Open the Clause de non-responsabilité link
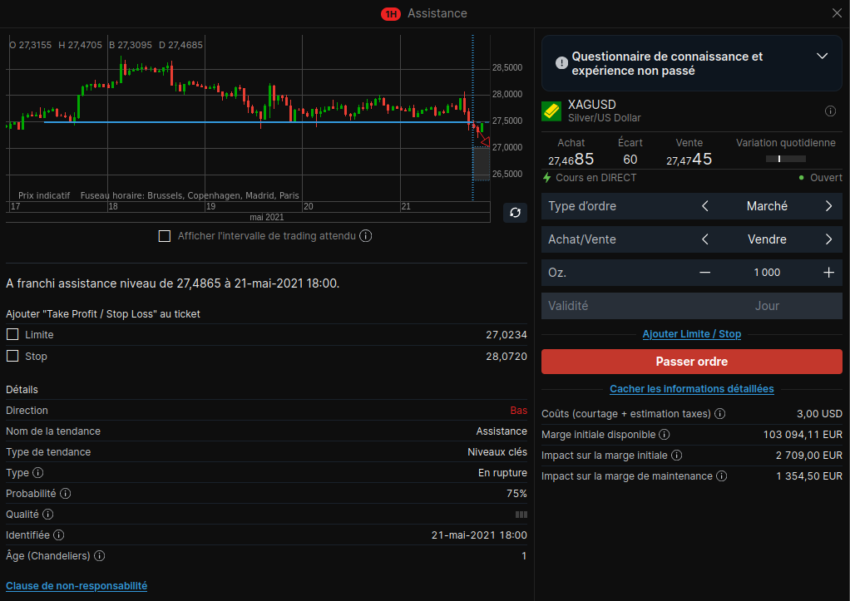The image size is (850, 601). coord(75,586)
